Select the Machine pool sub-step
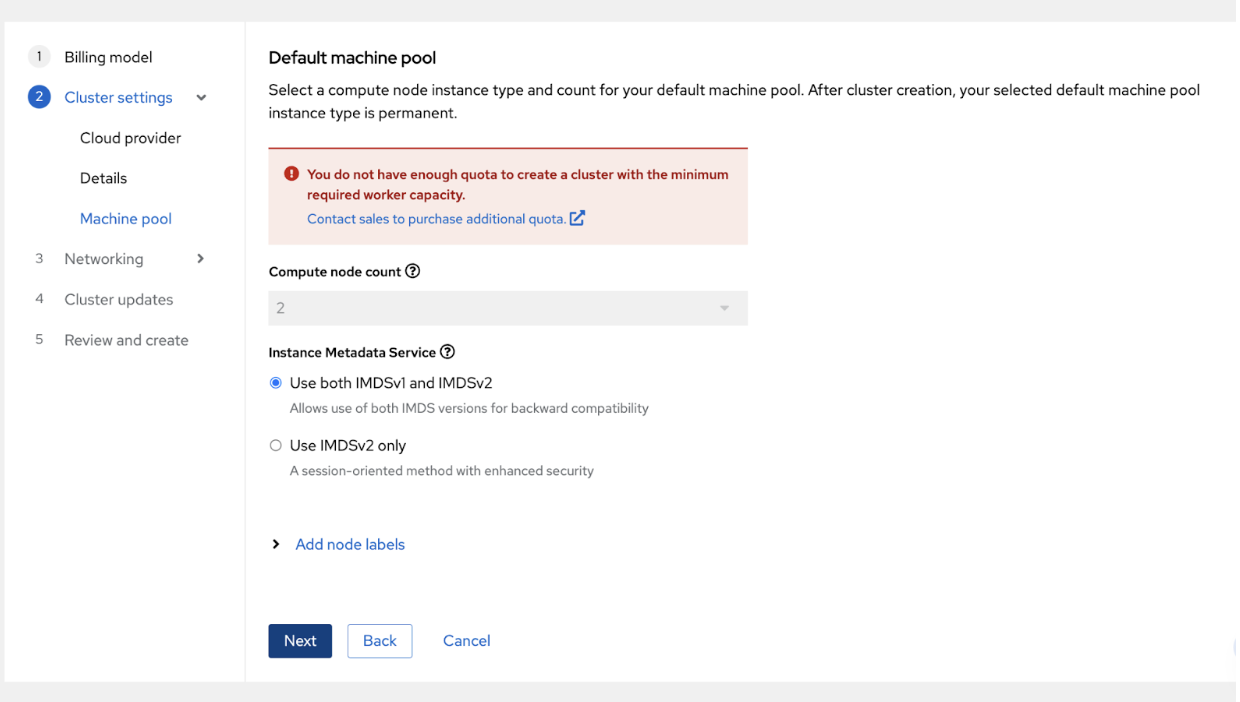The height and width of the screenshot is (702, 1240). (x=125, y=219)
